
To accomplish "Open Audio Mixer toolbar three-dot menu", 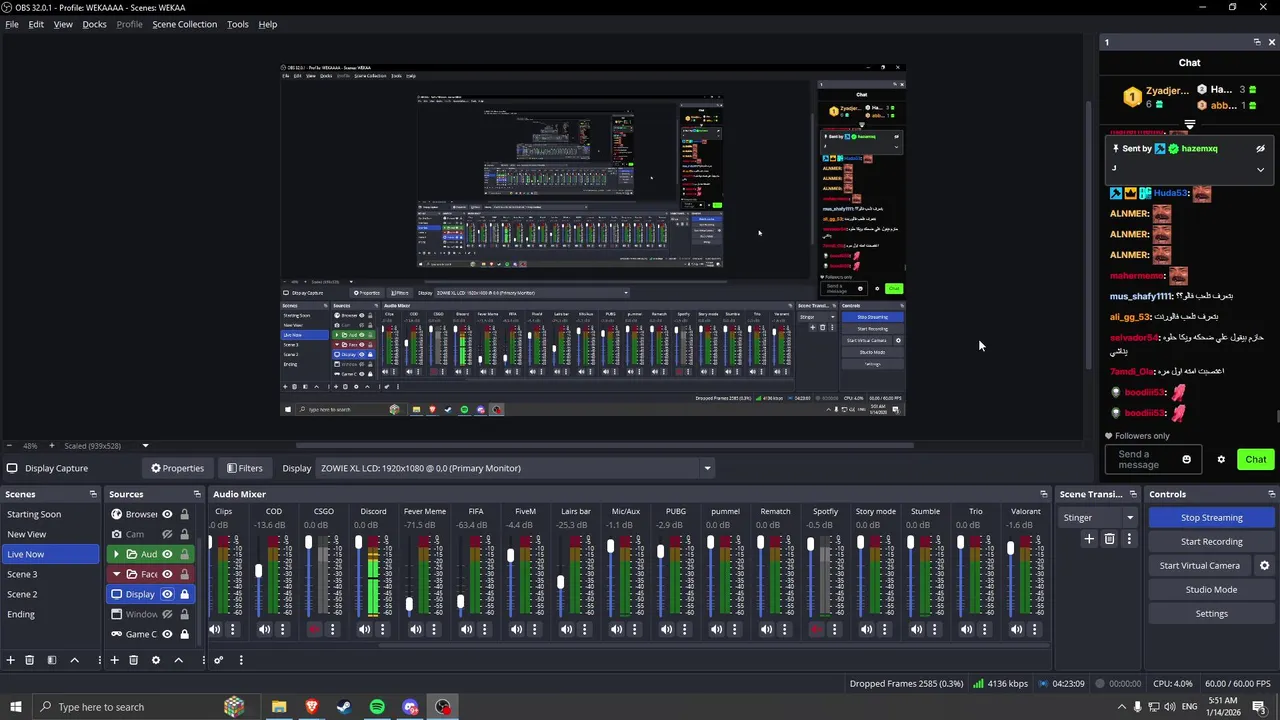I will point(240,660).
